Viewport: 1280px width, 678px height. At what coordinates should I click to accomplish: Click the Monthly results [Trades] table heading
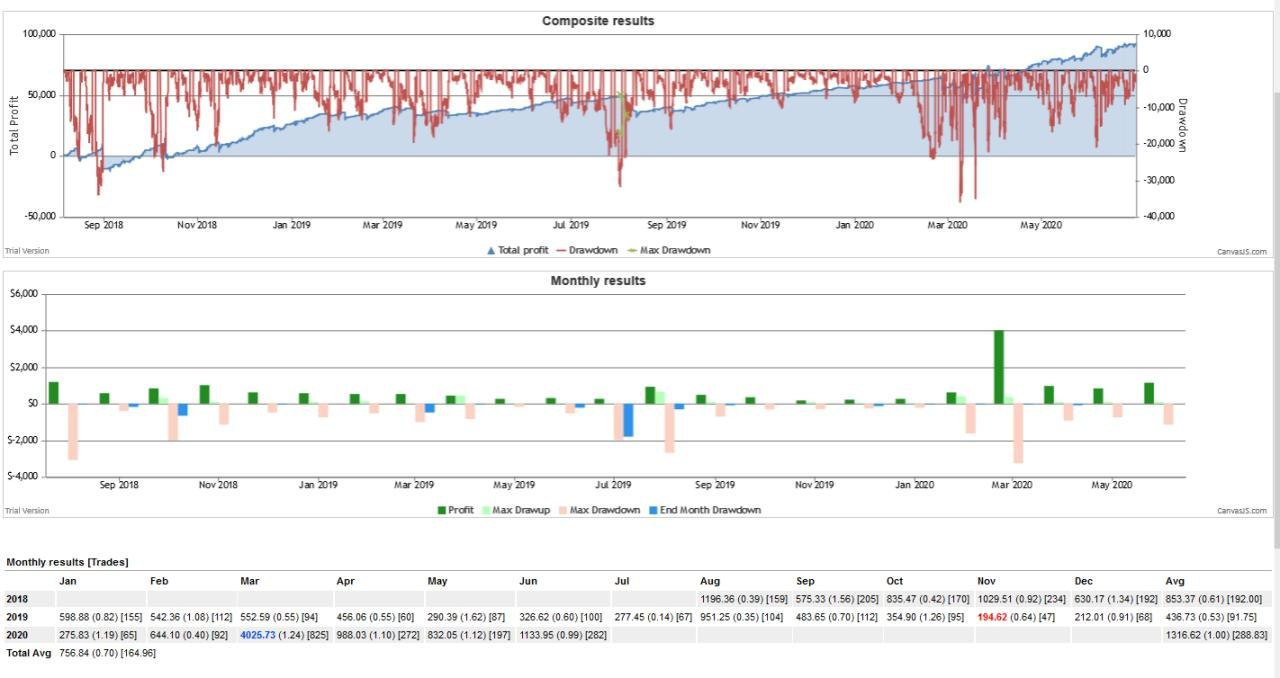[67, 562]
